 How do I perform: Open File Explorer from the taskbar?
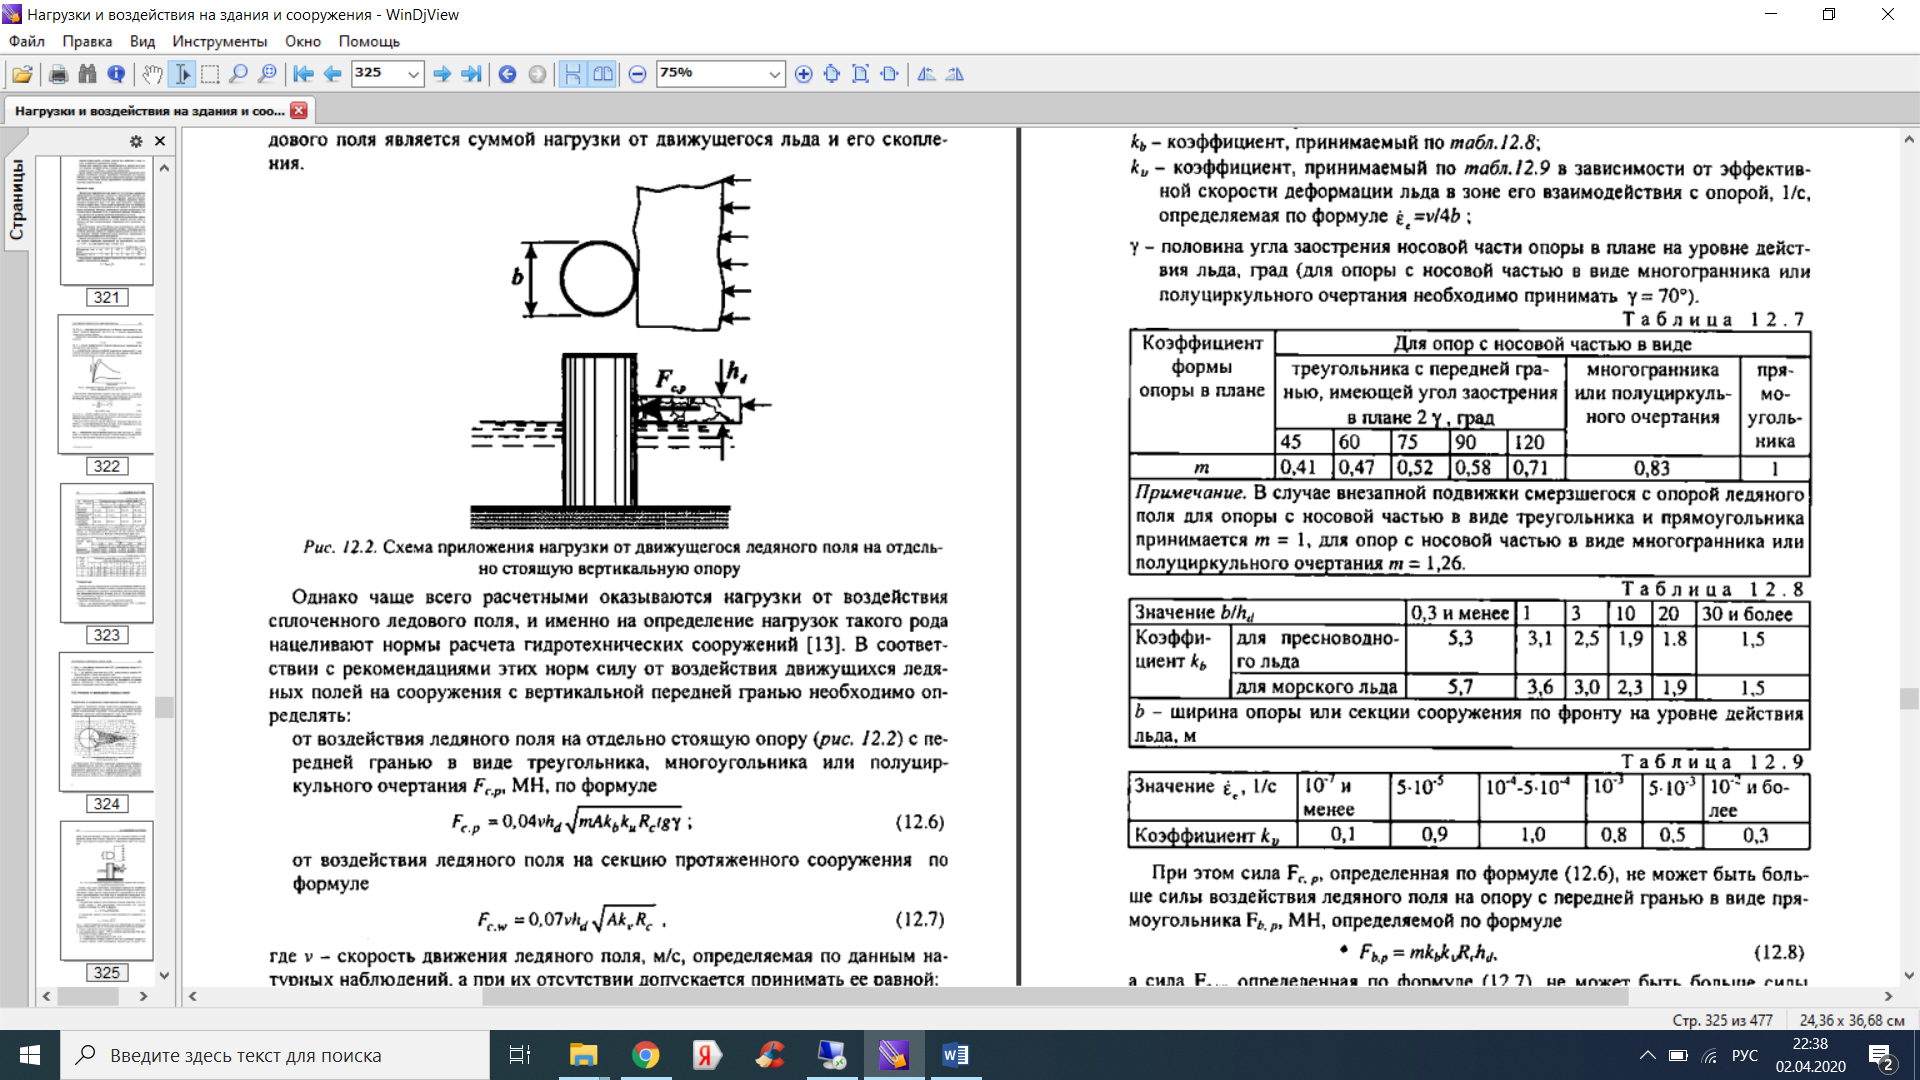583,1055
